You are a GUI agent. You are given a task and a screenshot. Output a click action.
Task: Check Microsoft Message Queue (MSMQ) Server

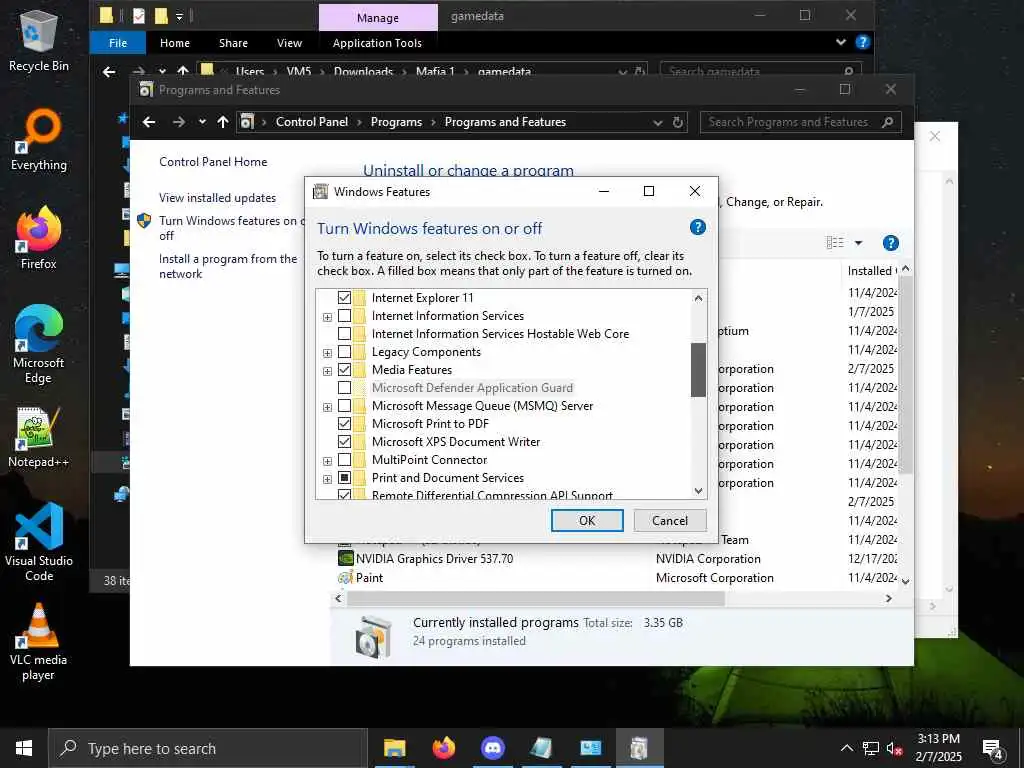[344, 406]
